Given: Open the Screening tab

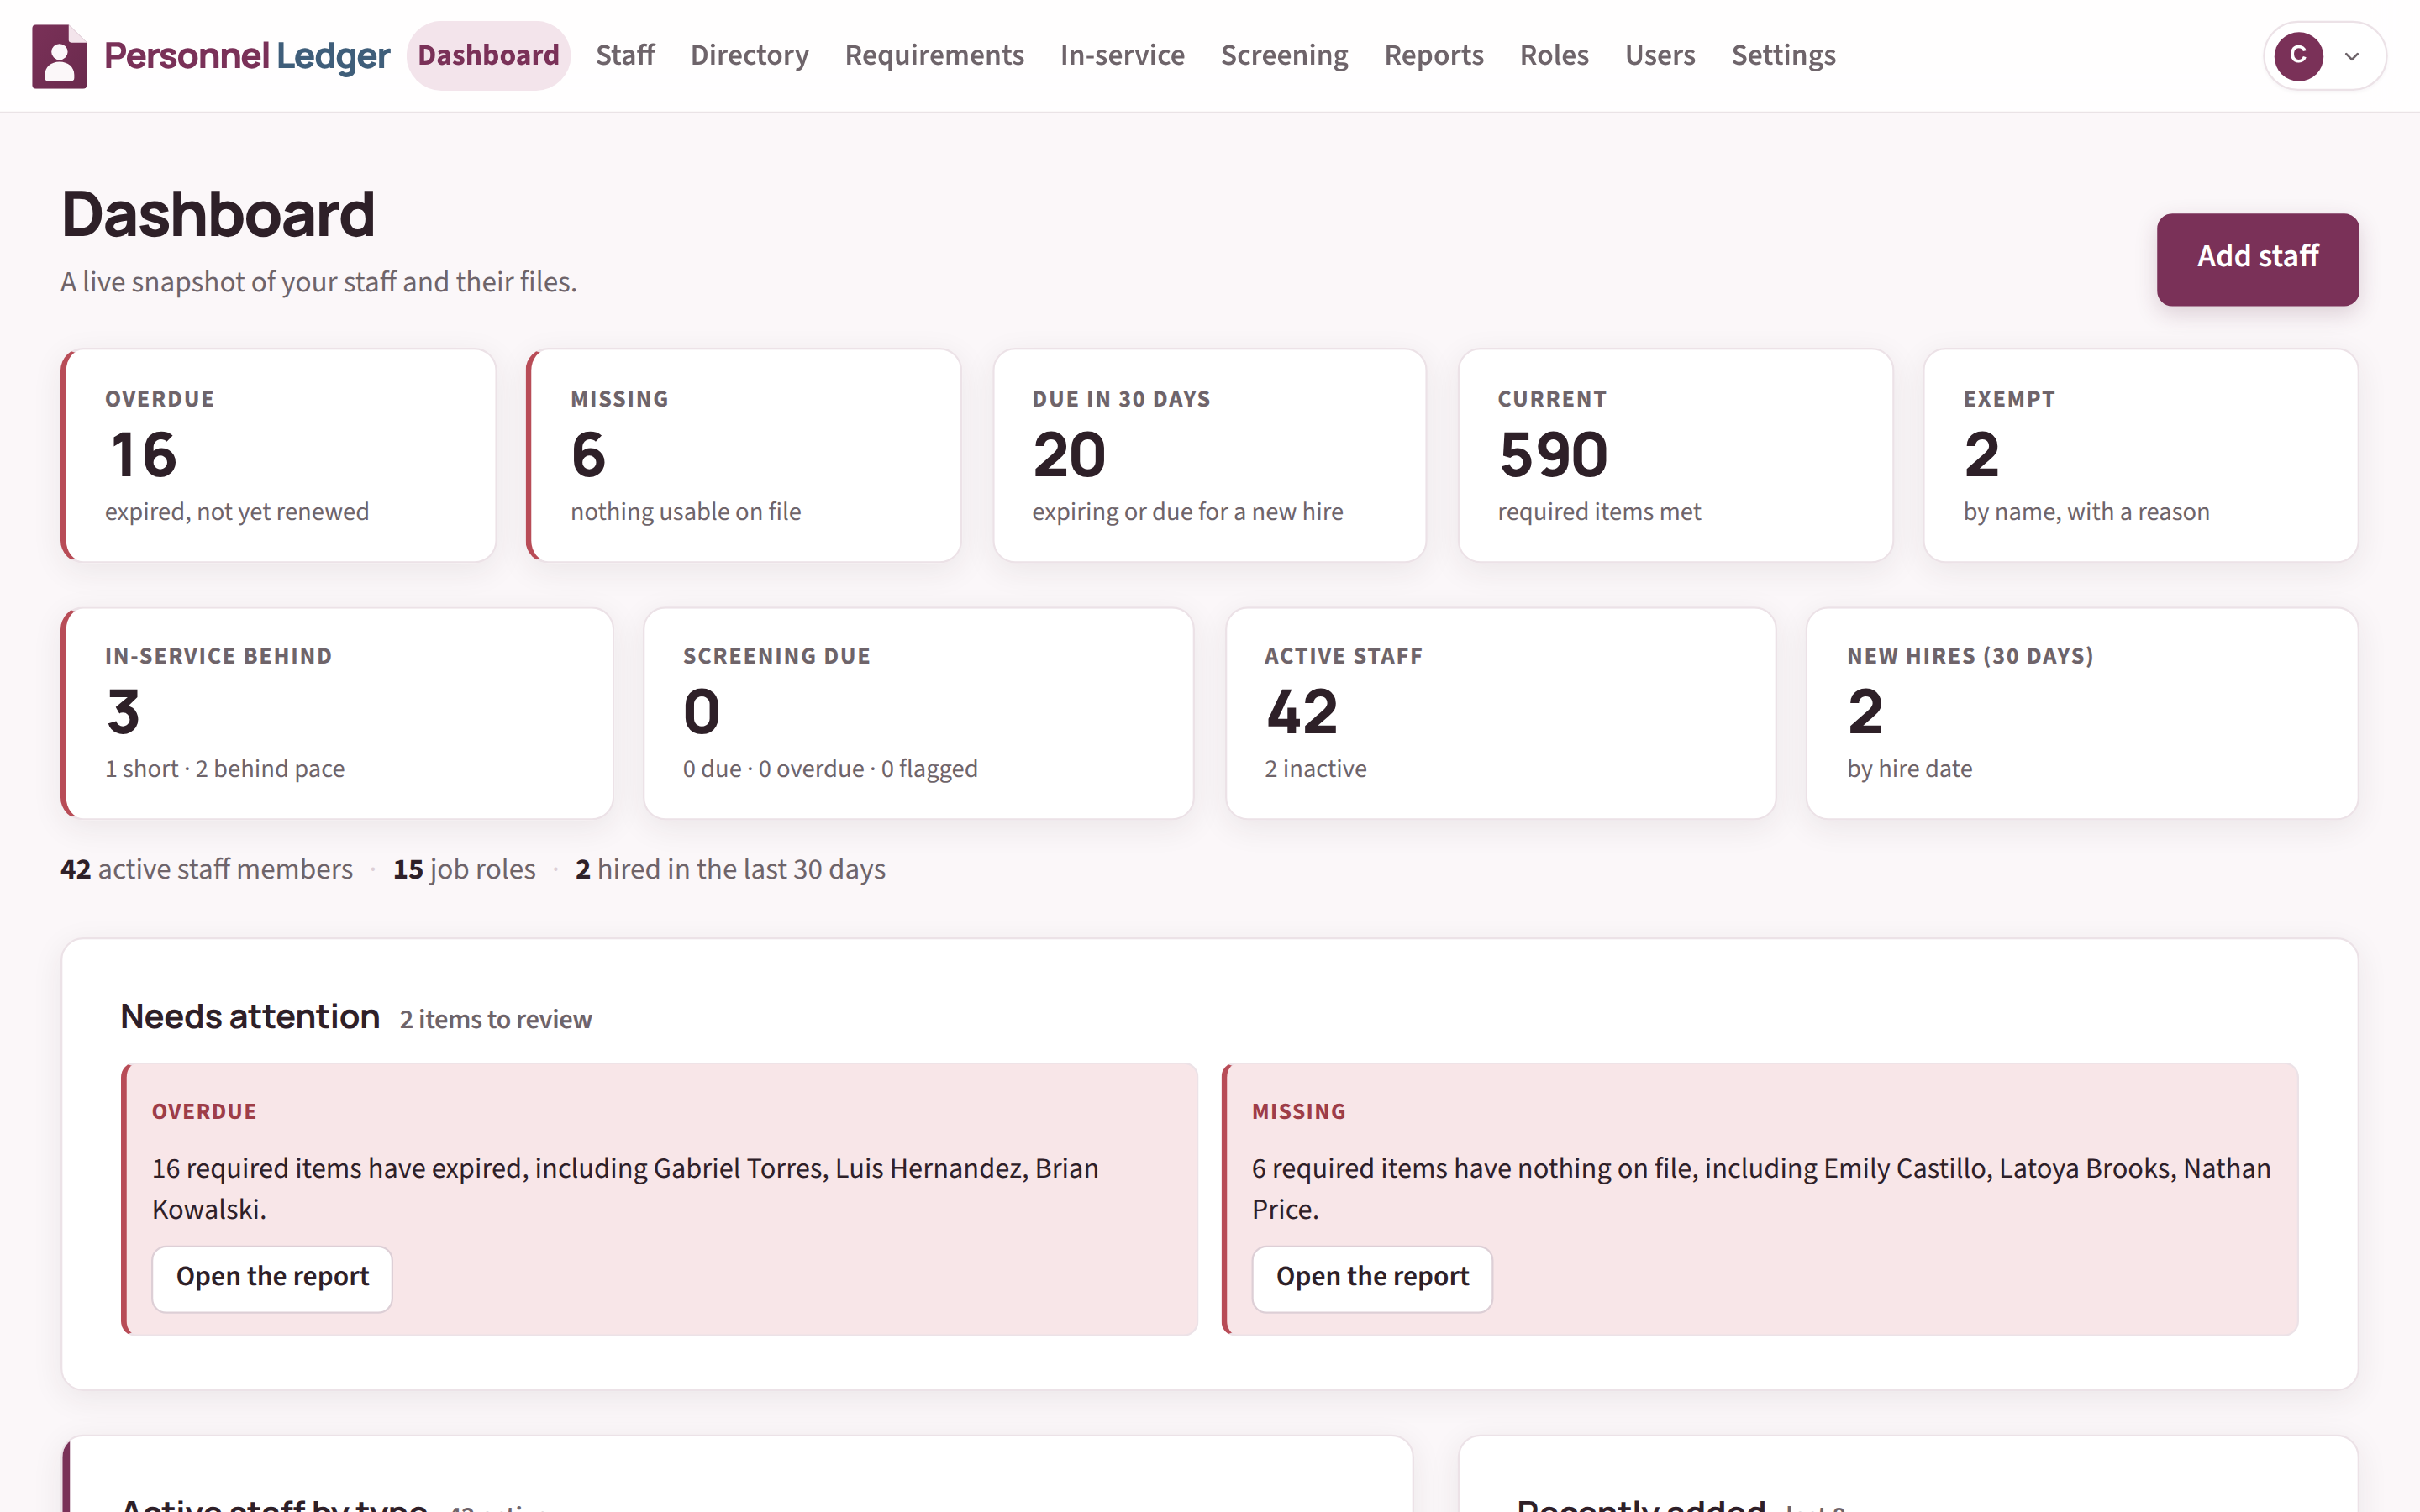Looking at the screenshot, I should (1284, 55).
